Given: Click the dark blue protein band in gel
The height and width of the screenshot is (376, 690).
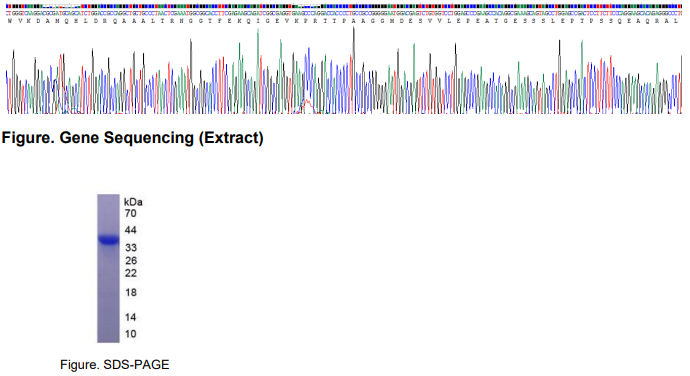Looking at the screenshot, I should click(x=108, y=240).
